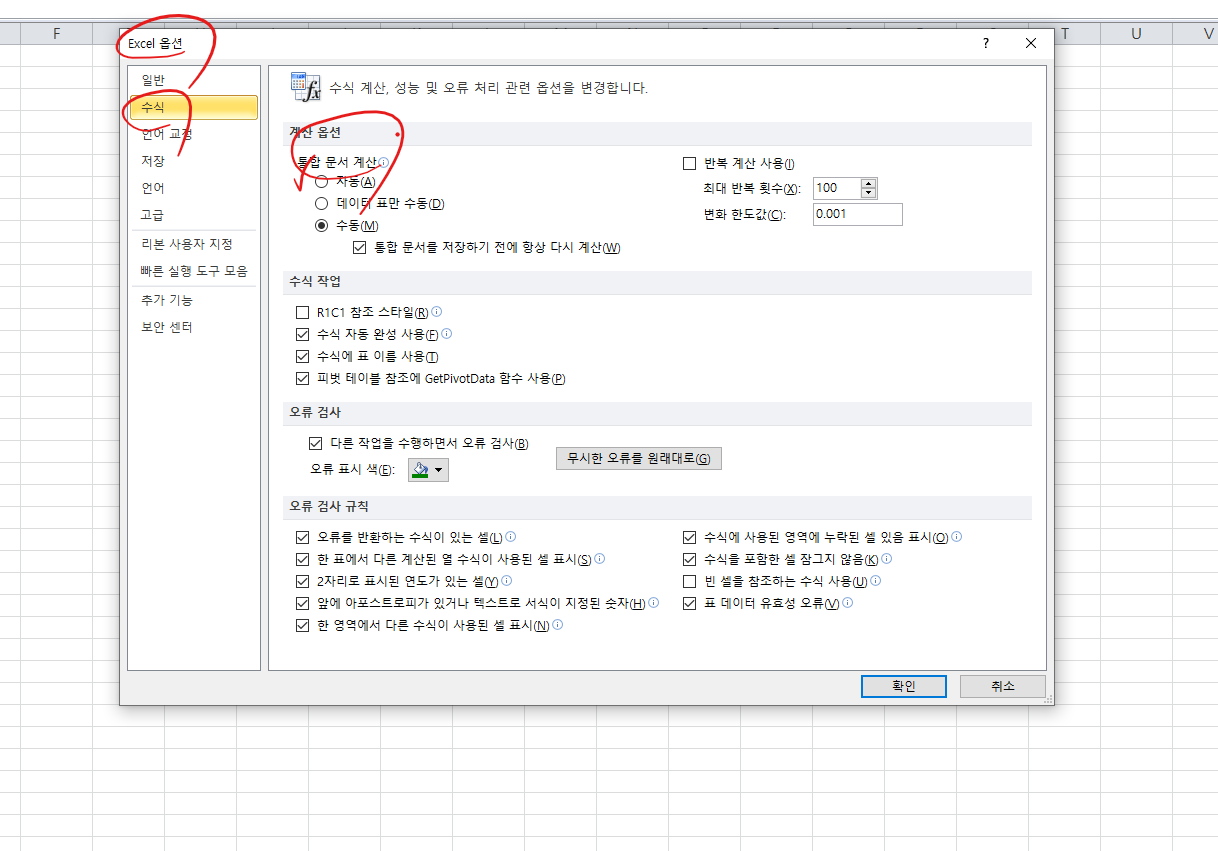The image size is (1218, 851).
Task: Toggle 2자리로 표시된 연도가 있는 셀 checkbox
Action: (303, 581)
